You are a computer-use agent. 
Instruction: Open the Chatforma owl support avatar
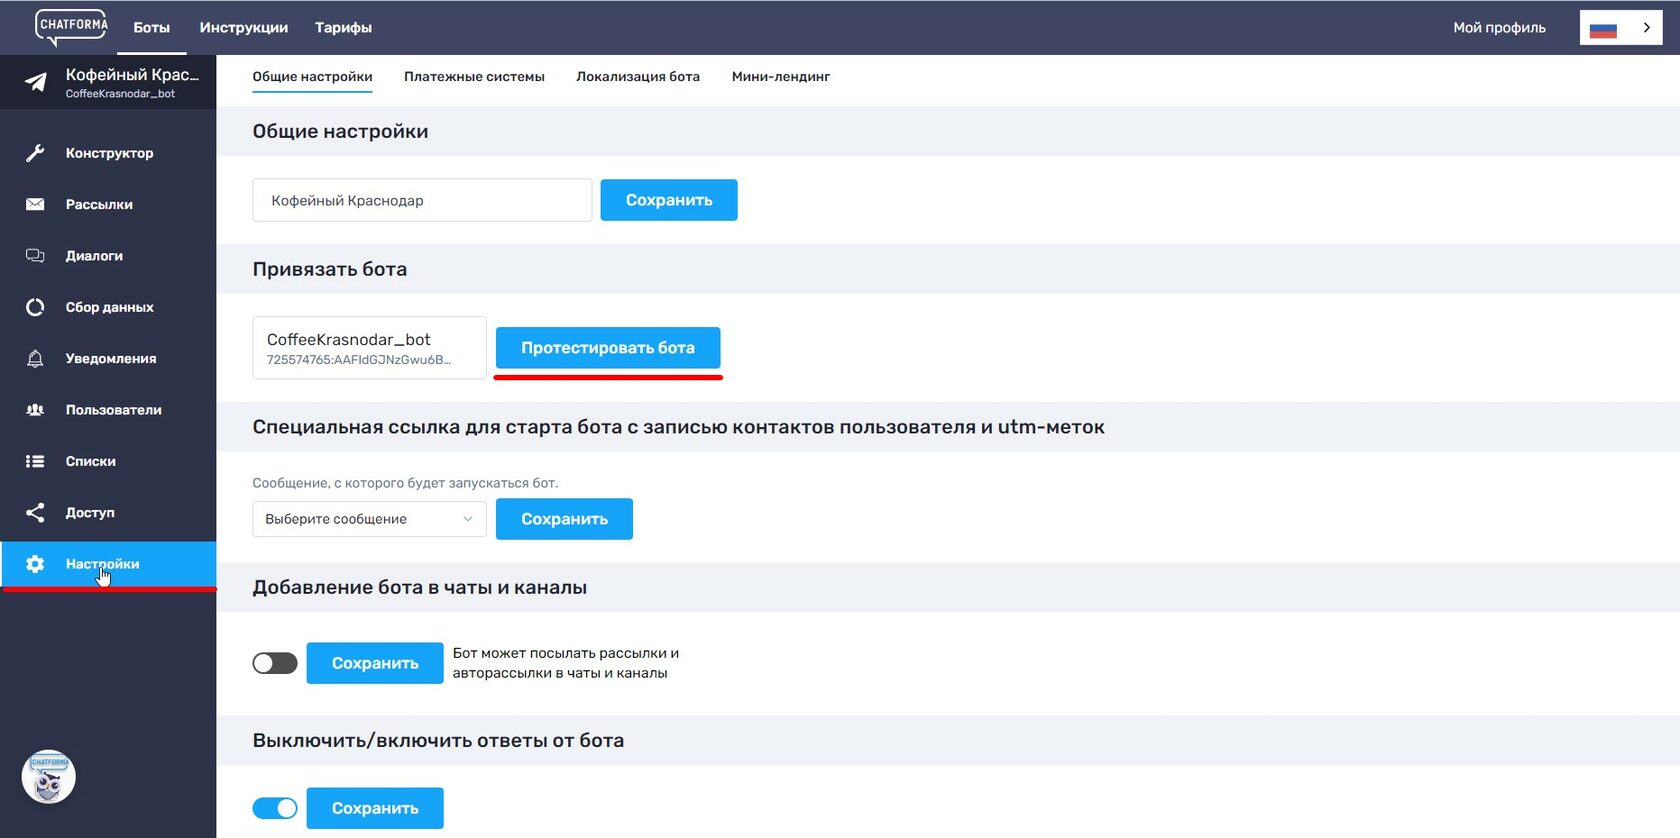48,777
